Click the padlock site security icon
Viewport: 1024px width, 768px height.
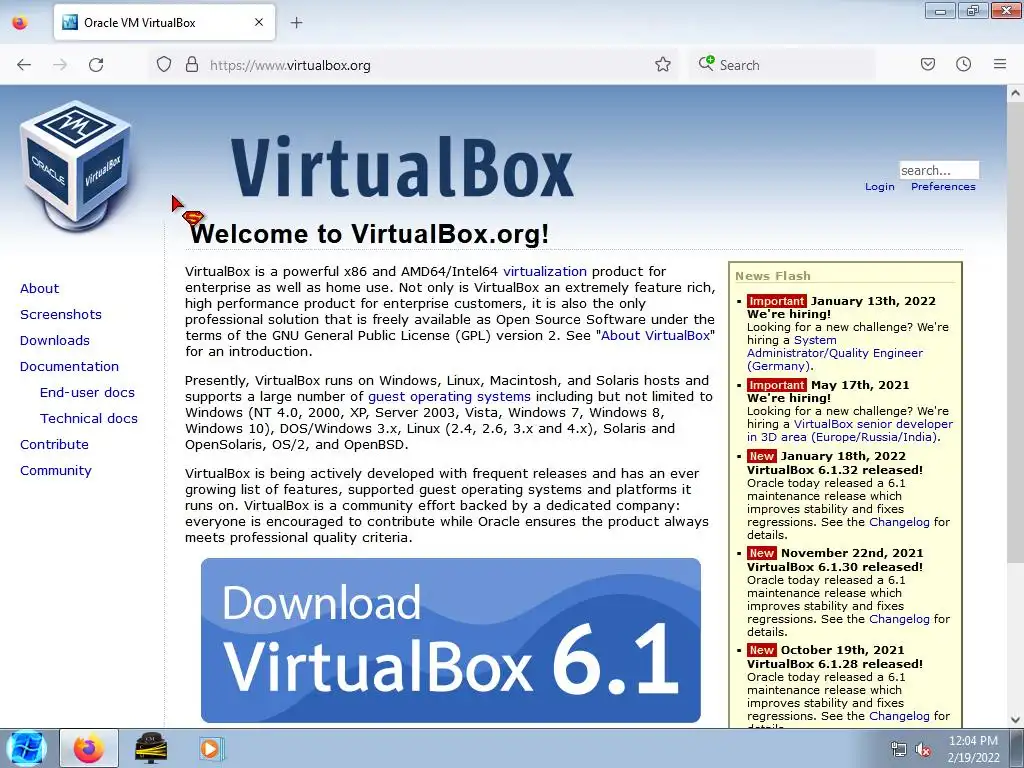(x=191, y=65)
